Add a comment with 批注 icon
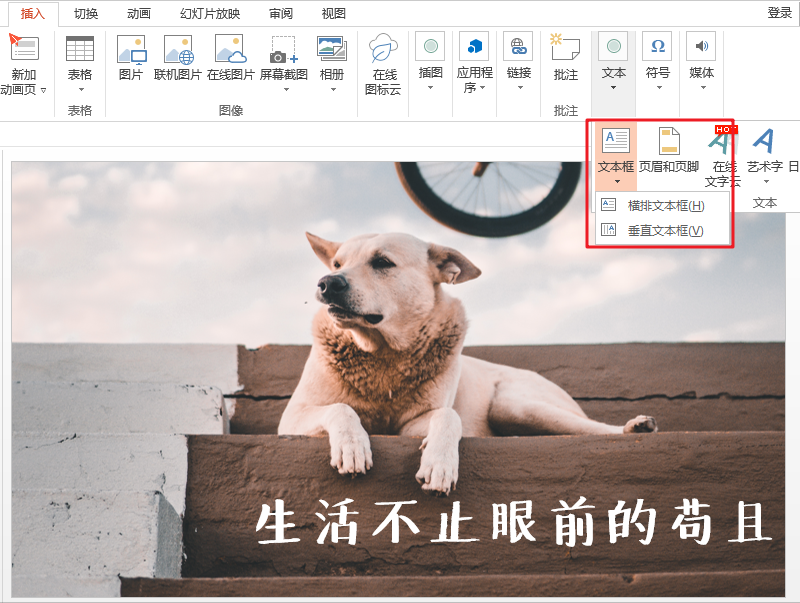Viewport: 800px width, 603px height. point(565,47)
